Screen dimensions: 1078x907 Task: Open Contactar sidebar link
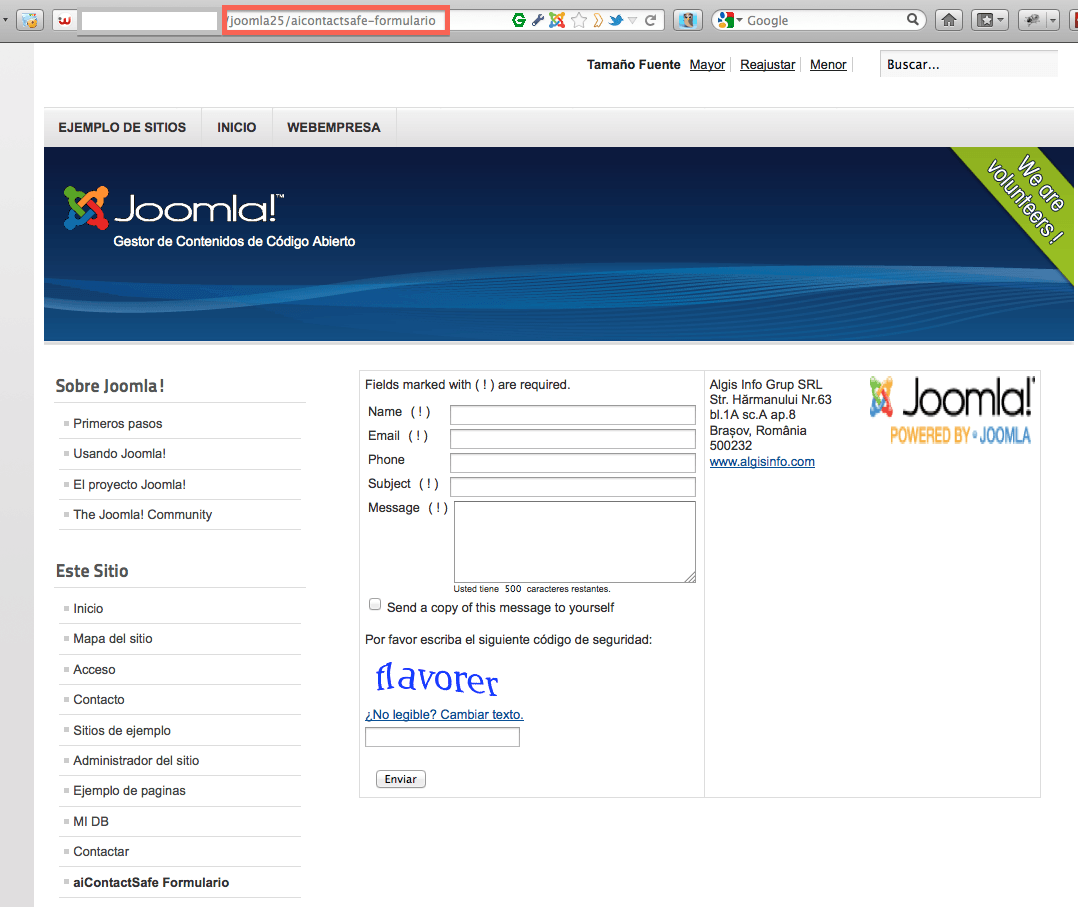point(101,851)
